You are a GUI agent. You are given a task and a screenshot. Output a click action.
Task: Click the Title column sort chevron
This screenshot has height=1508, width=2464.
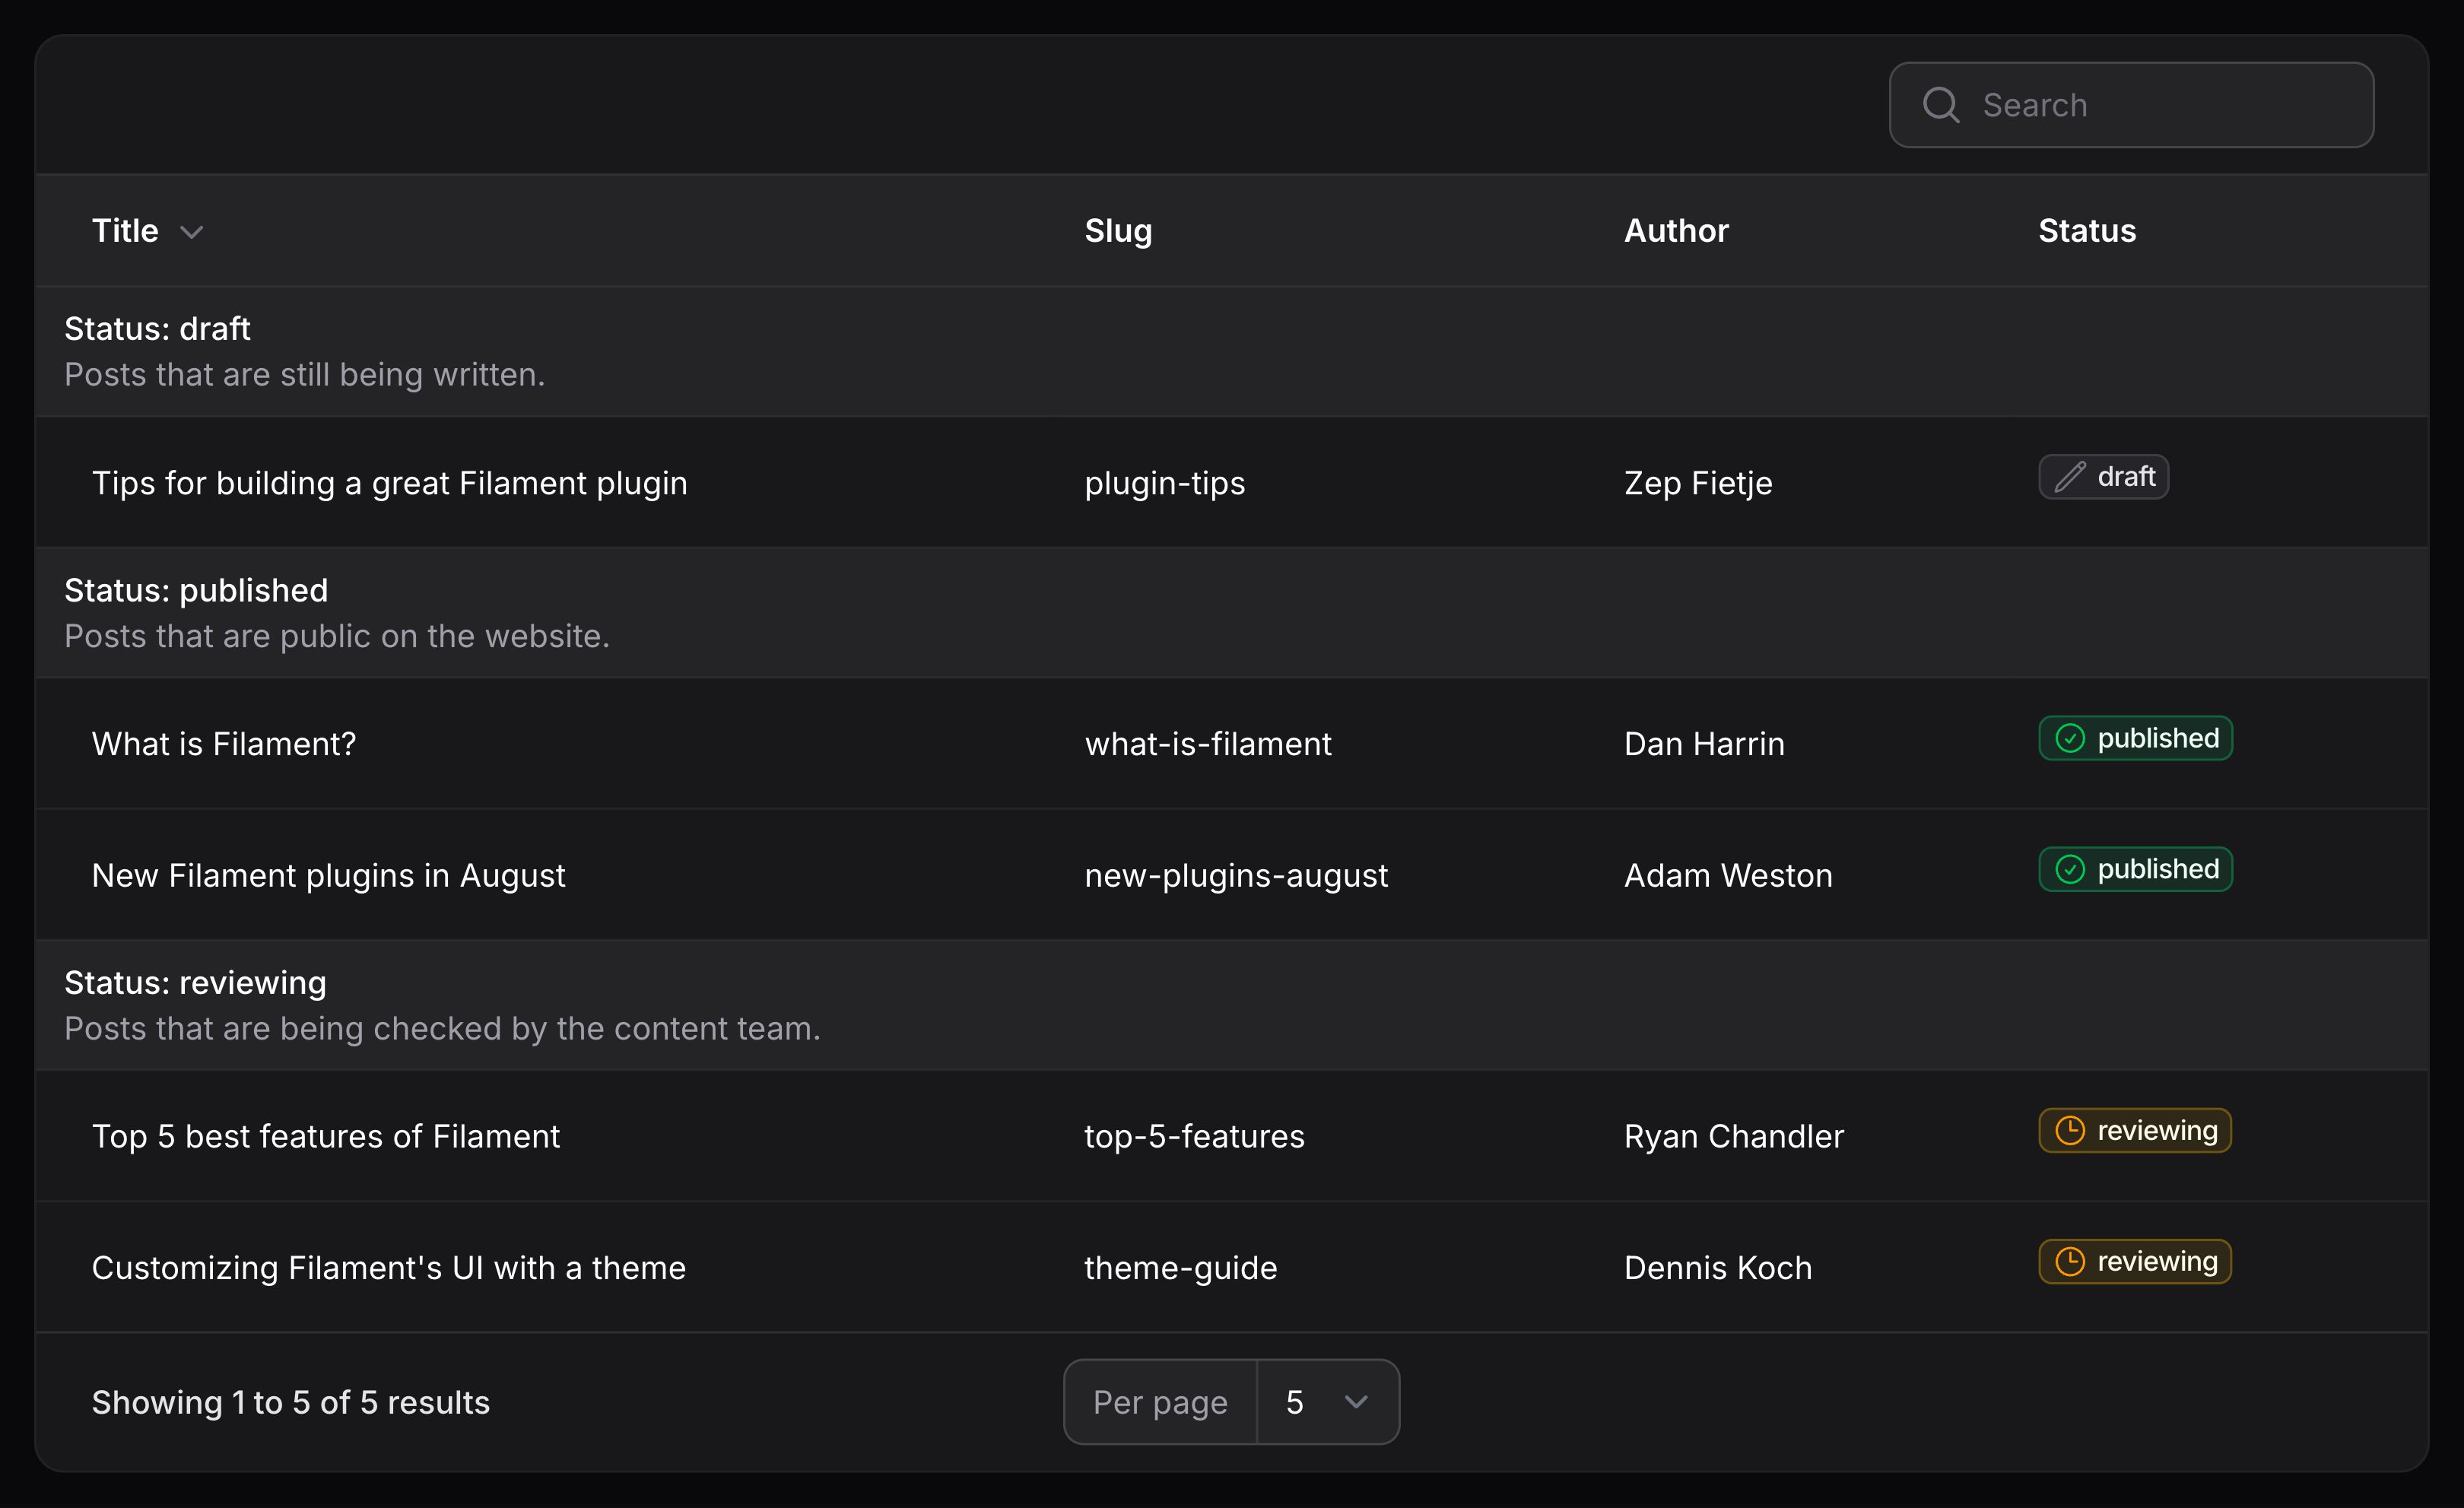(192, 231)
